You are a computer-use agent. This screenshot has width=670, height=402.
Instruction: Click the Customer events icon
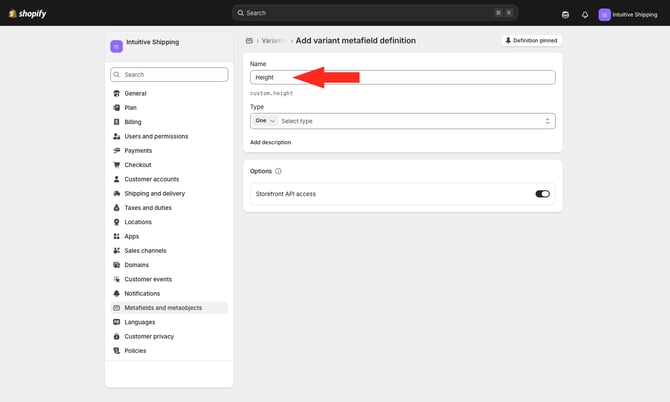(116, 279)
